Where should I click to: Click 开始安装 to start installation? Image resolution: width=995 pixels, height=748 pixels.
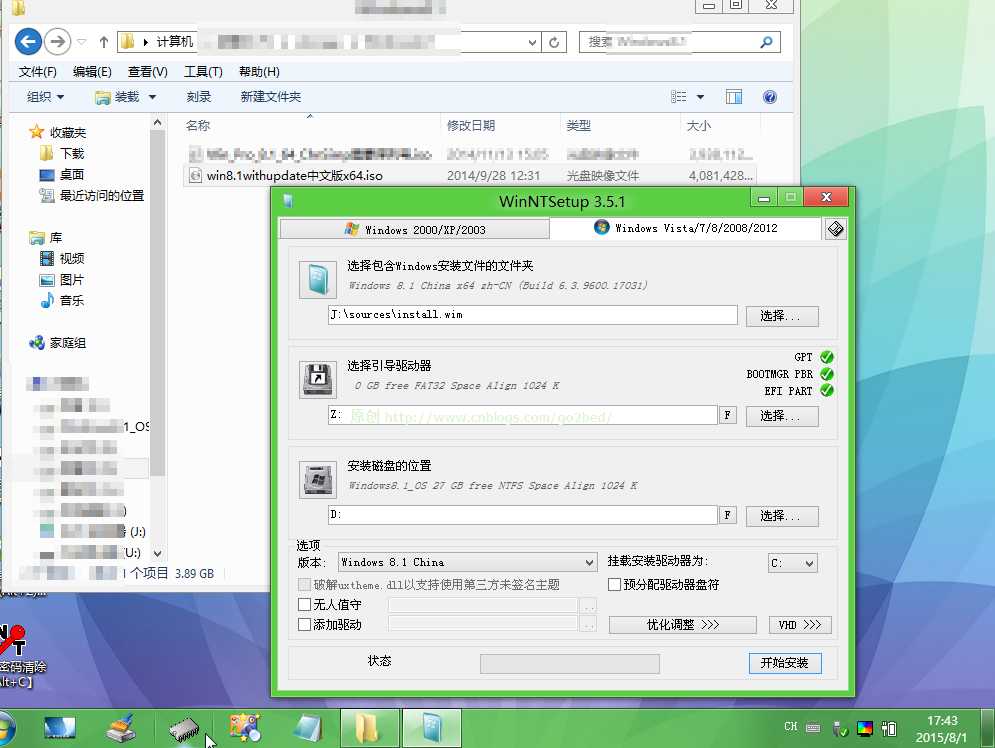785,663
